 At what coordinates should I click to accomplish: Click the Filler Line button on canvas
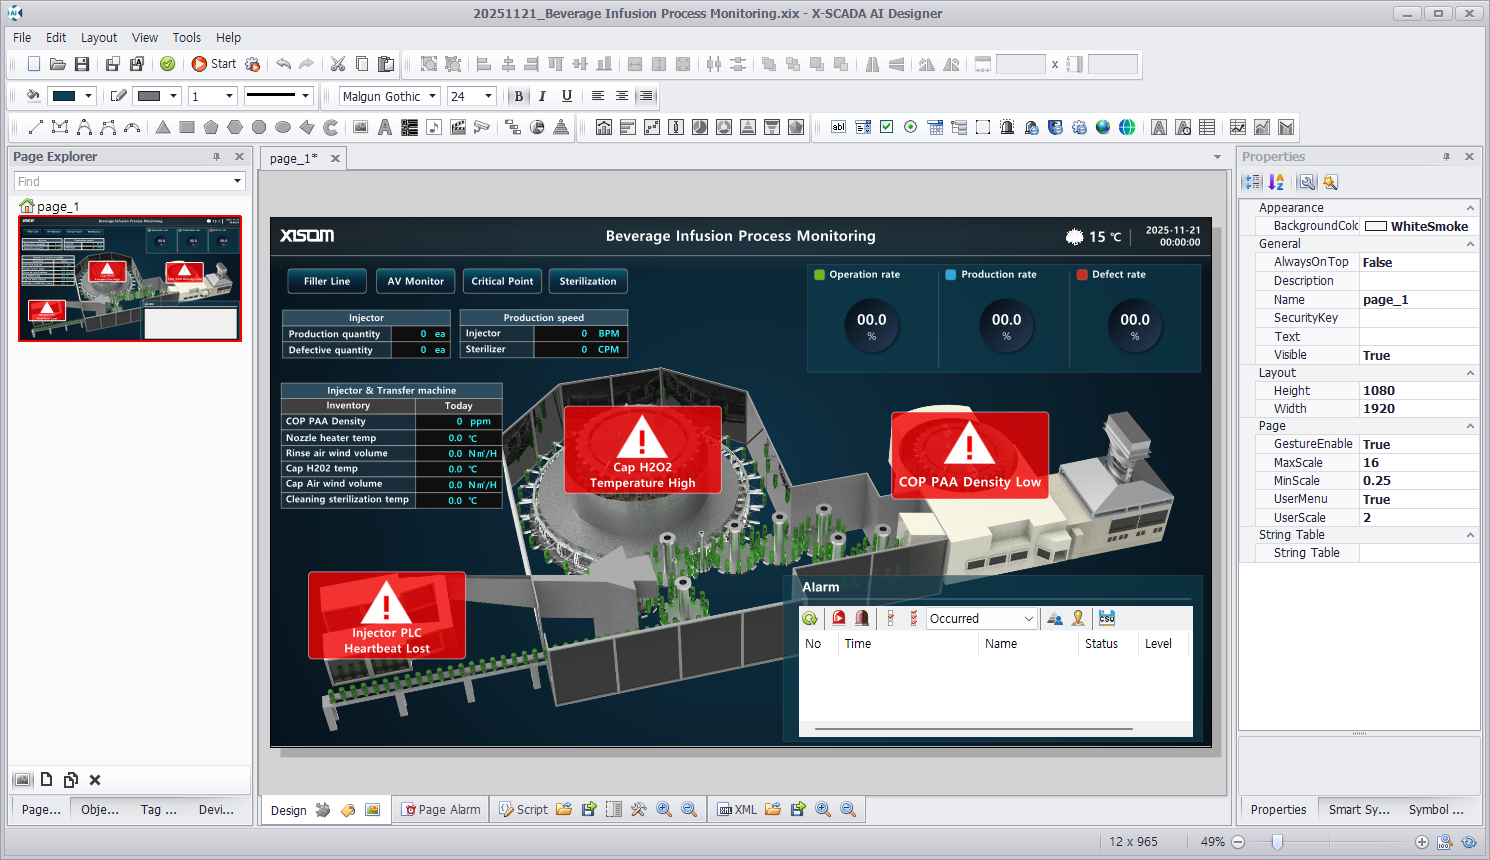327,281
